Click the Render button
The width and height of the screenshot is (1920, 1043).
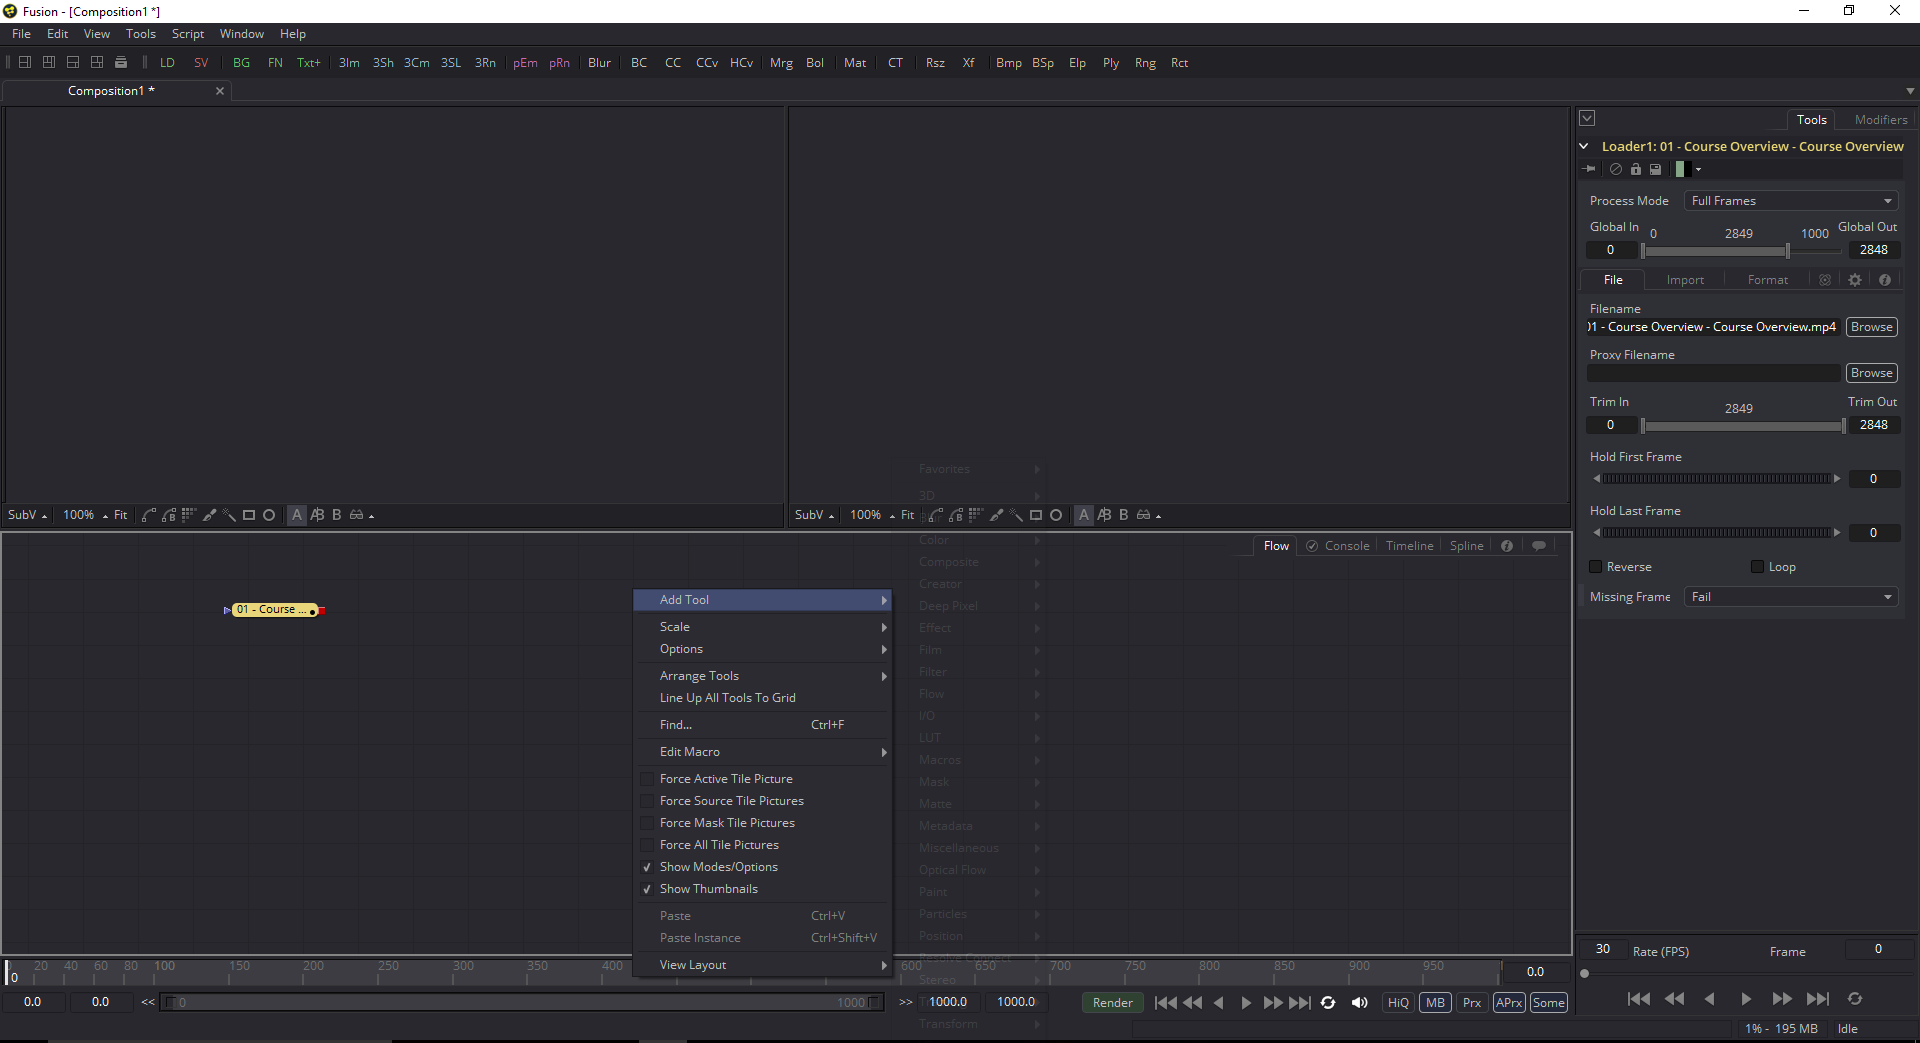click(1112, 1002)
